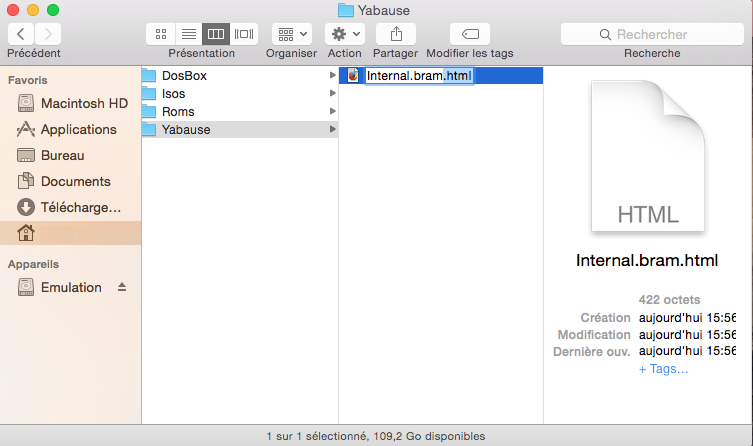The image size is (753, 446).
Task: Click the Yabause folder icon in column
Action: coord(149,129)
